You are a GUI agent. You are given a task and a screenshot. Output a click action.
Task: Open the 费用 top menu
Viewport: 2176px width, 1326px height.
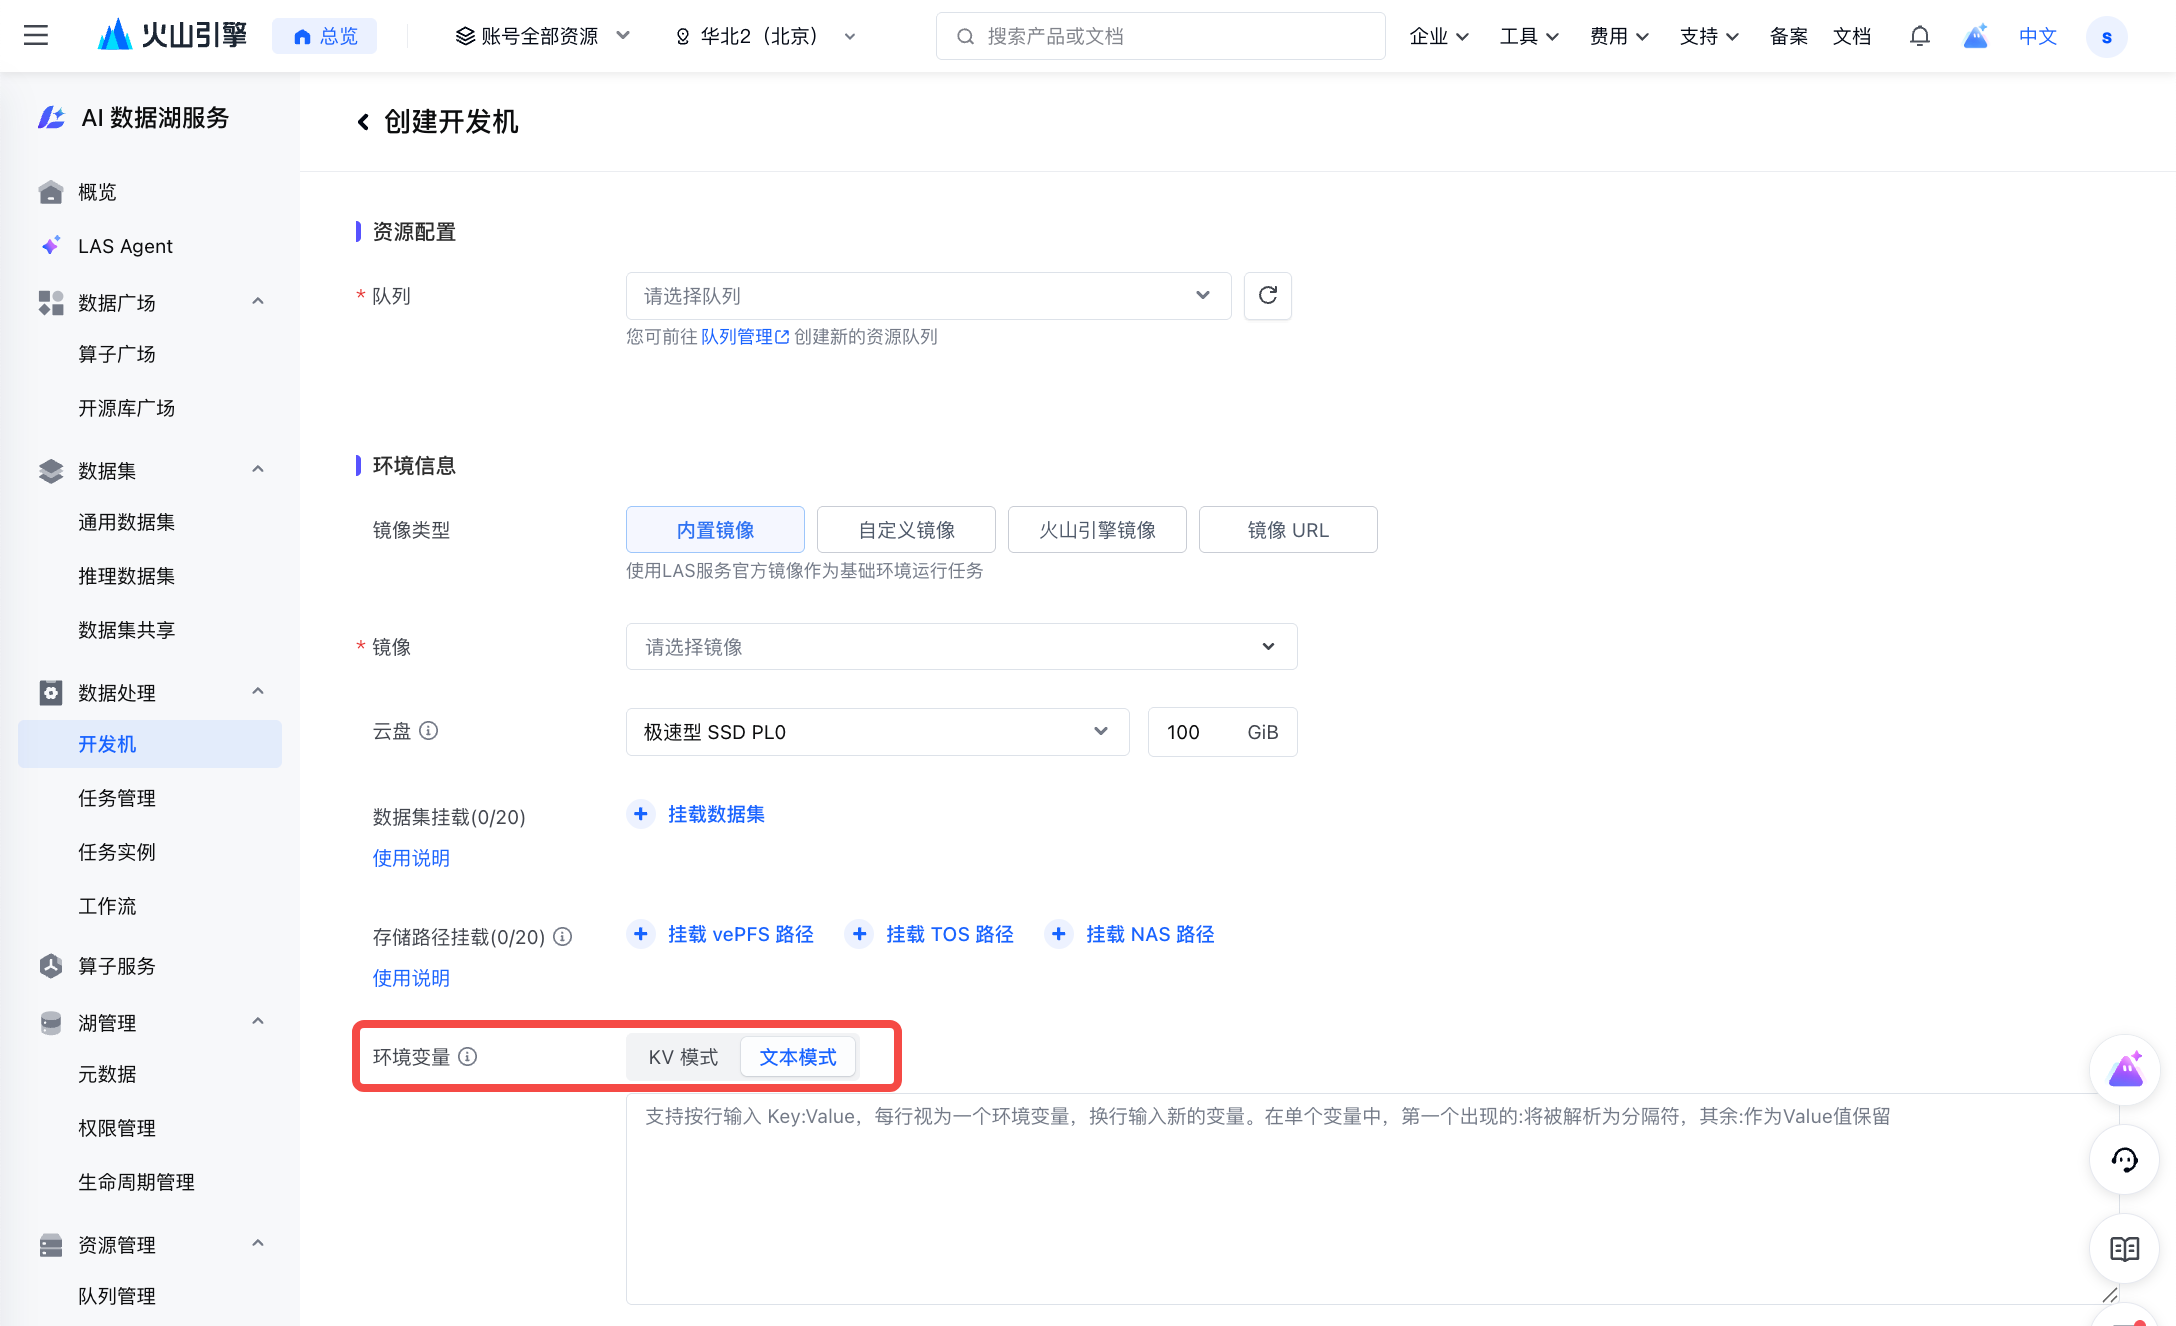point(1618,36)
